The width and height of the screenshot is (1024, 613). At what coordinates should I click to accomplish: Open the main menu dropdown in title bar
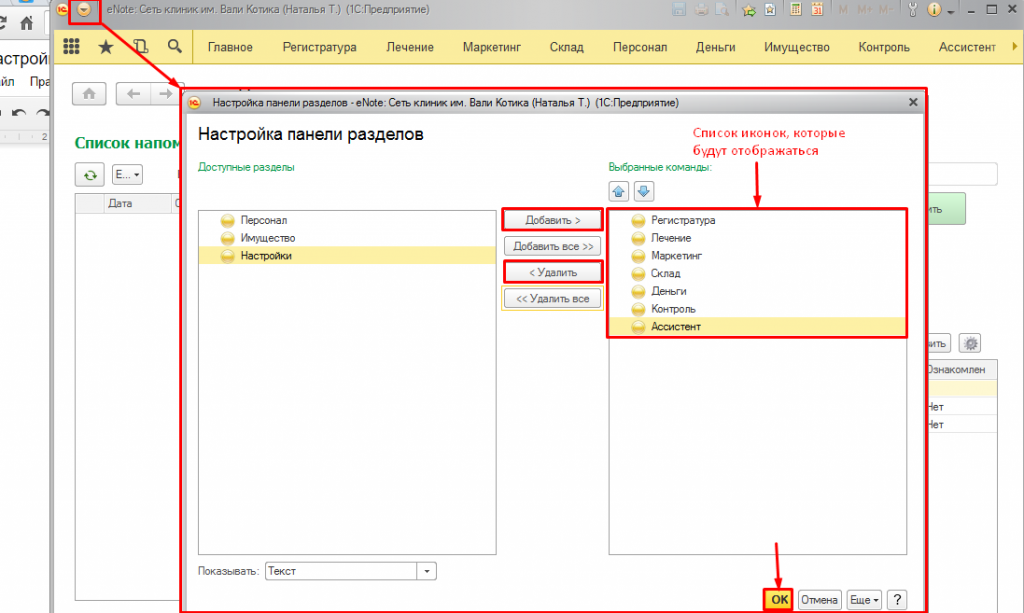[x=84, y=10]
